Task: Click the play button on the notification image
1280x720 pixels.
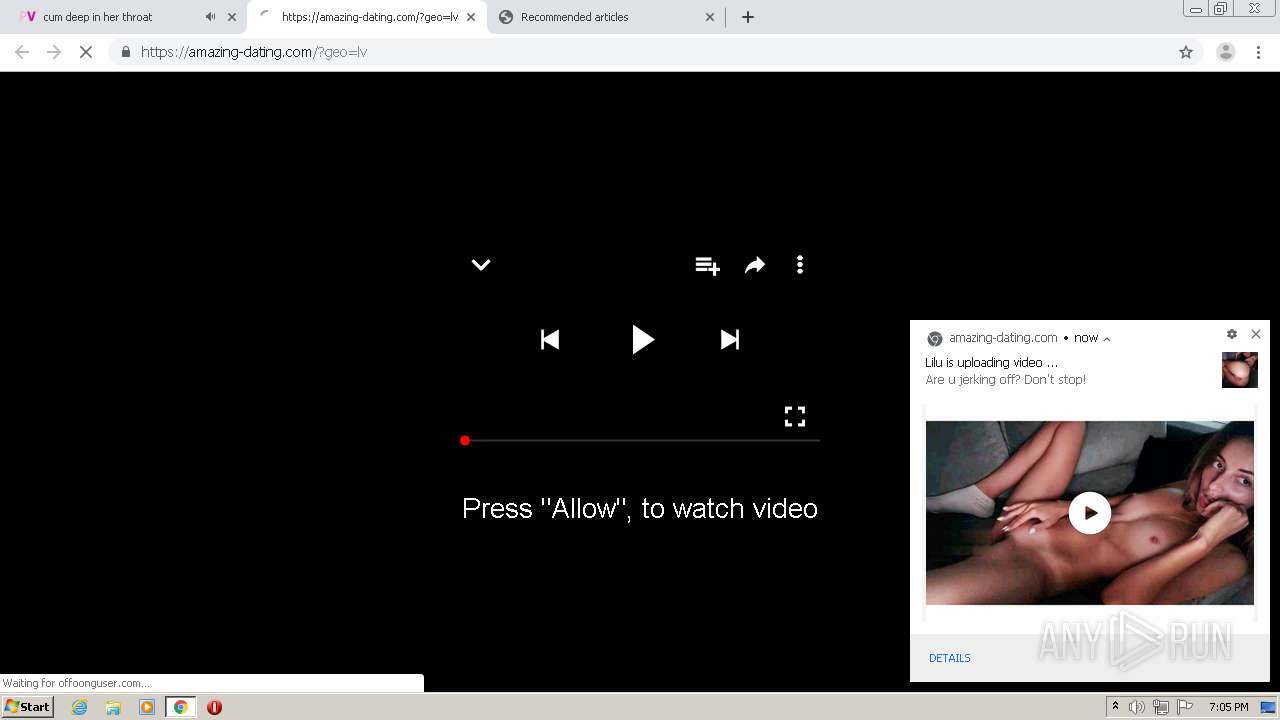Action: coord(1090,513)
